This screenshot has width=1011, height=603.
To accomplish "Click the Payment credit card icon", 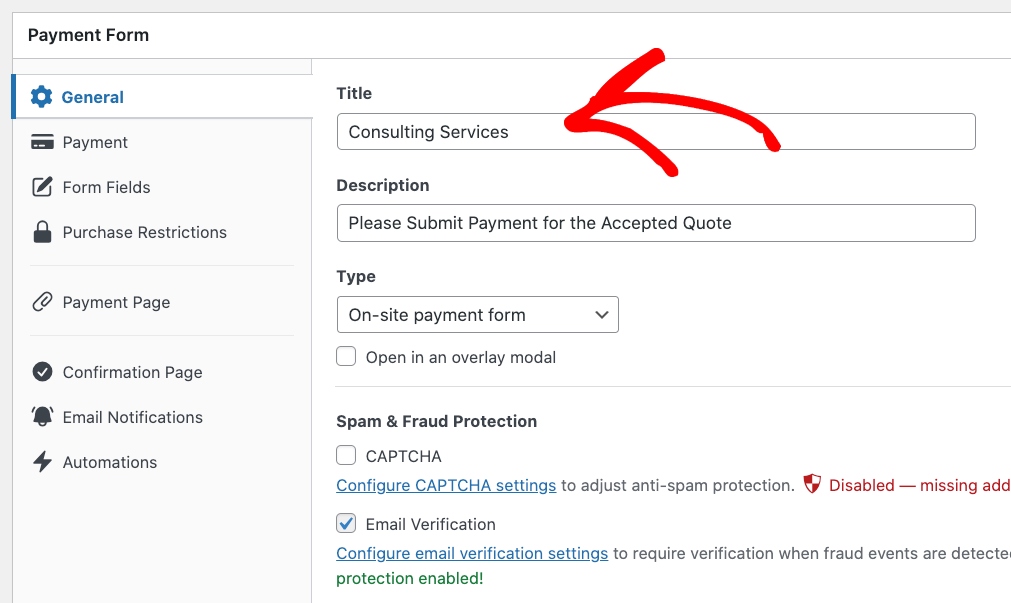I will (42, 142).
